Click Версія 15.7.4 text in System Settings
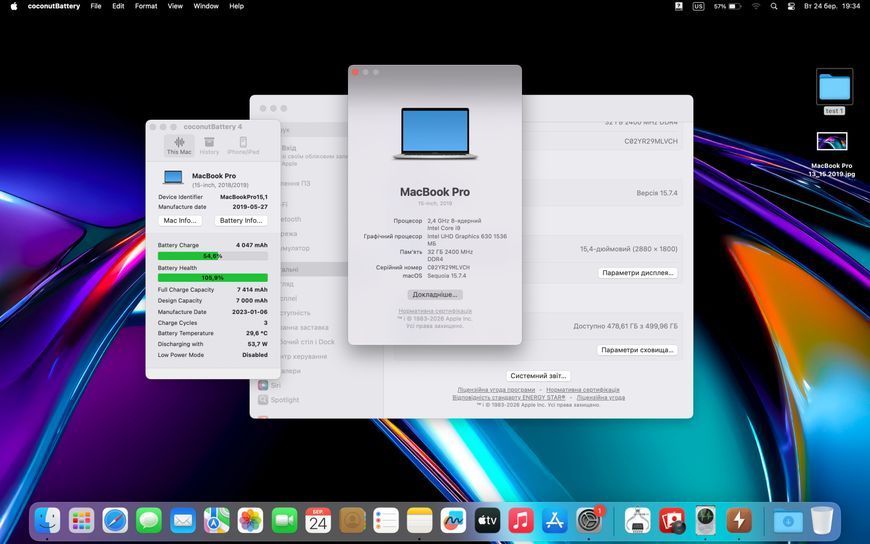Viewport: 870px width, 544px height. [x=657, y=193]
